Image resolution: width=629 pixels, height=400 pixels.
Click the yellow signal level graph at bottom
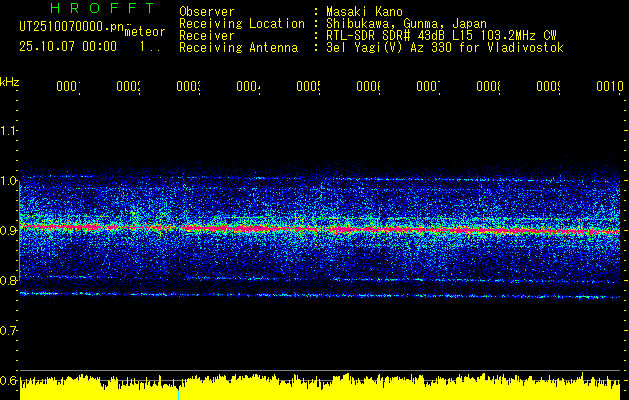click(320, 386)
